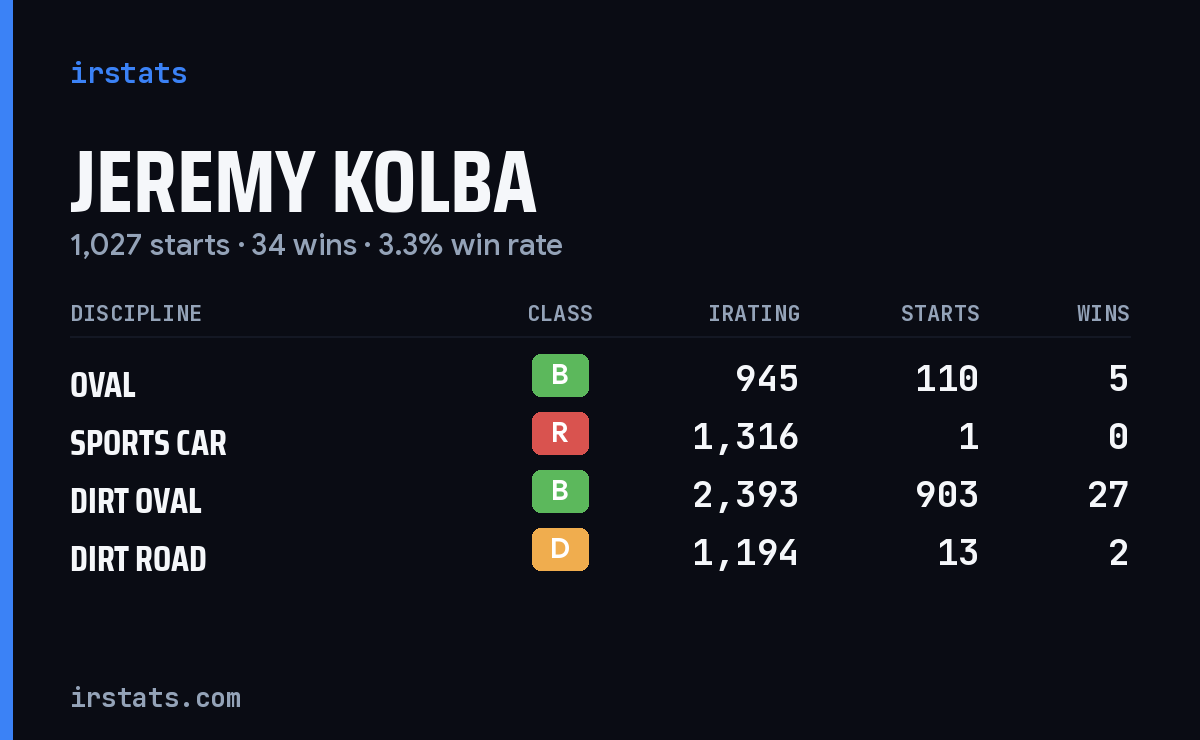Click the green B badge for Dirt Oval
The image size is (1200, 740).
click(x=560, y=491)
